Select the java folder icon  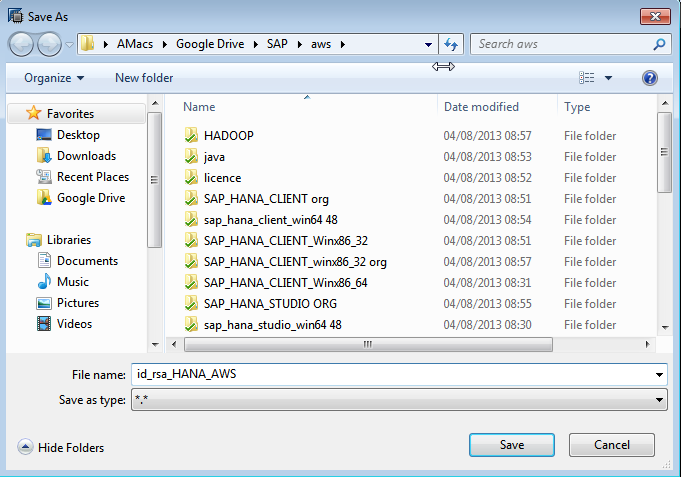(191, 156)
